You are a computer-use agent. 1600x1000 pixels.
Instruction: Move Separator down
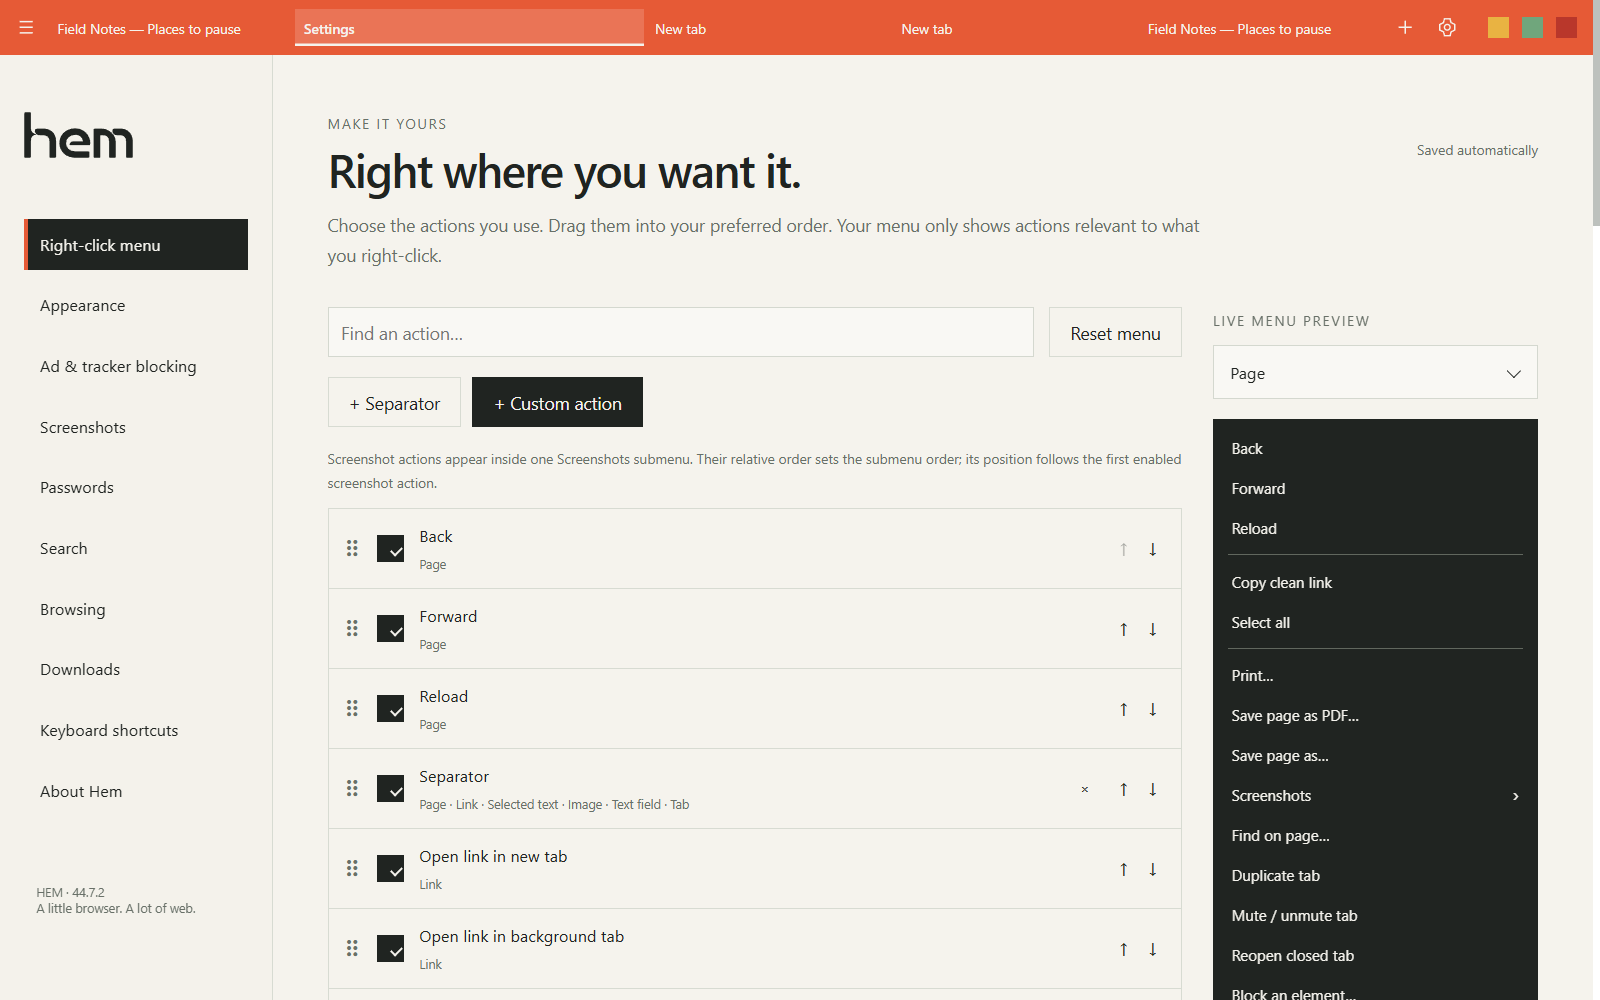(x=1153, y=789)
